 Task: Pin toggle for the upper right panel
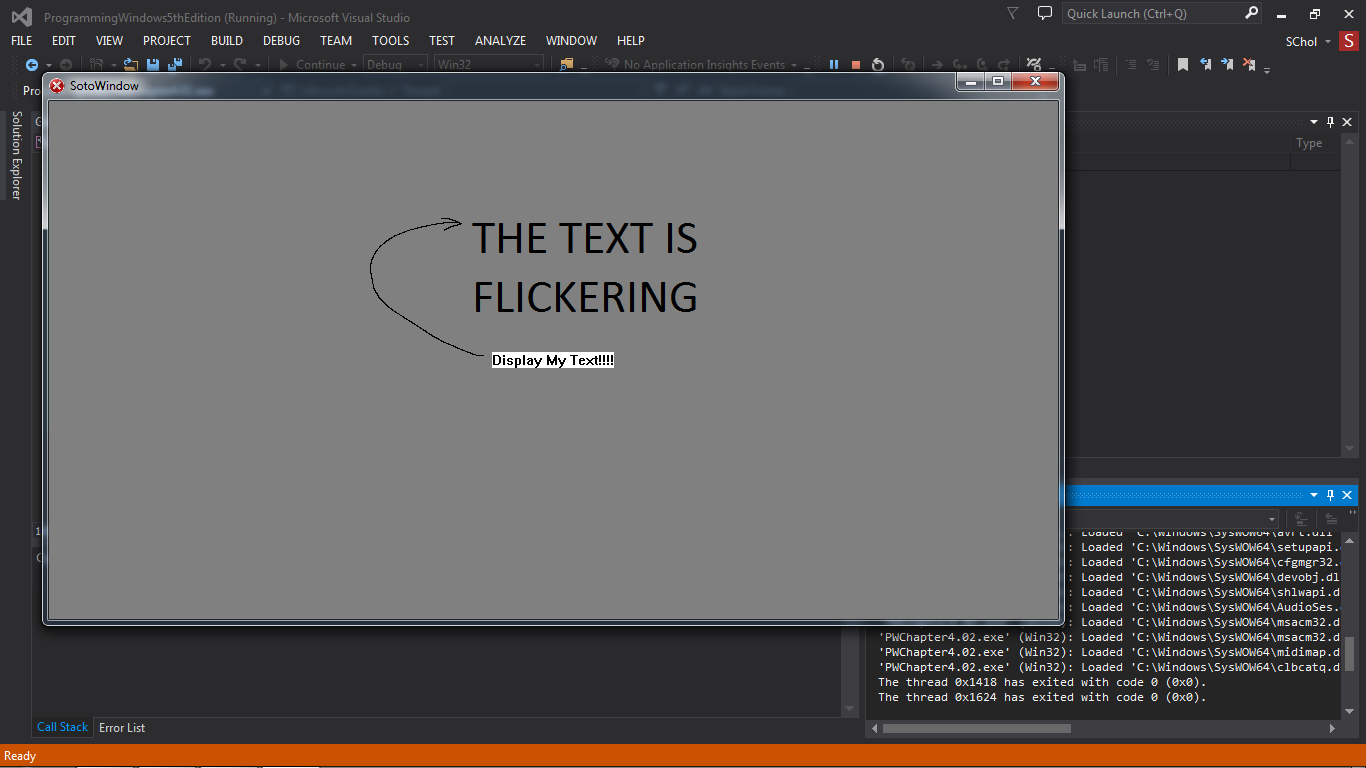[x=1330, y=122]
